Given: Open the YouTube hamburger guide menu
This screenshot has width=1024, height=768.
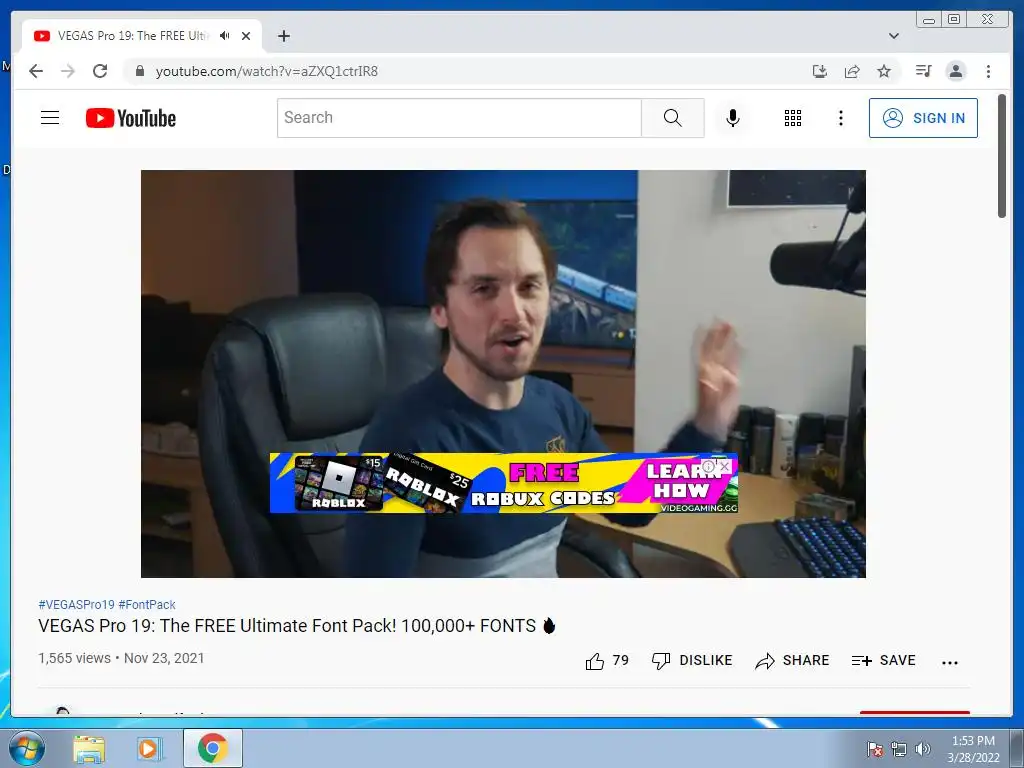Looking at the screenshot, I should click(x=50, y=118).
